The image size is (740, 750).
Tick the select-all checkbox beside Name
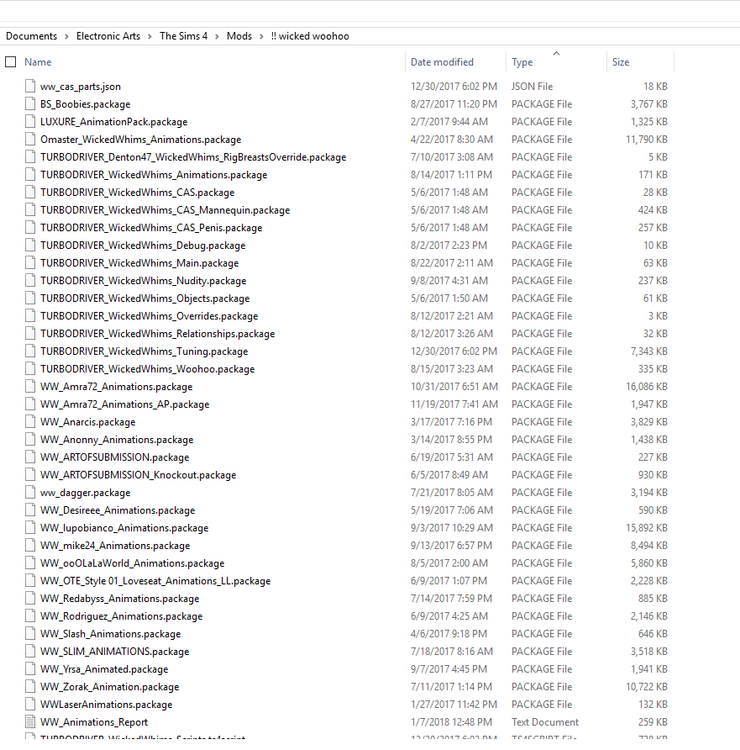11,62
